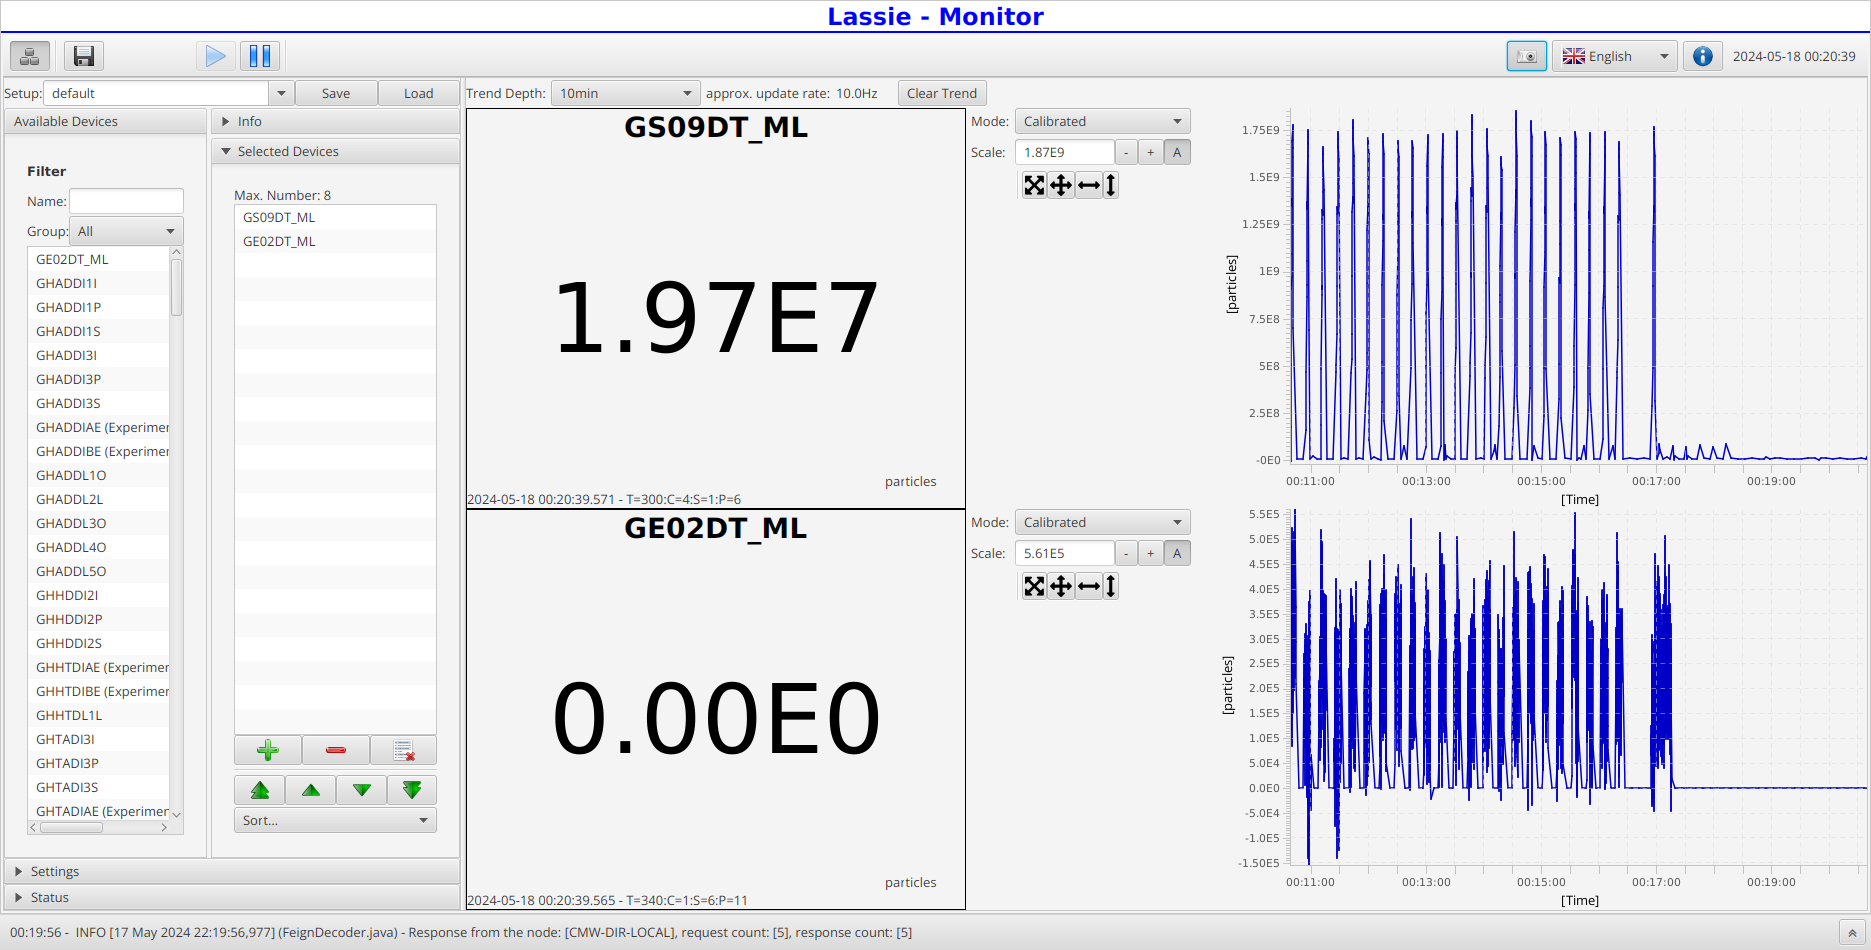Open the Setup default combo box
1871x950 pixels.
(168, 93)
